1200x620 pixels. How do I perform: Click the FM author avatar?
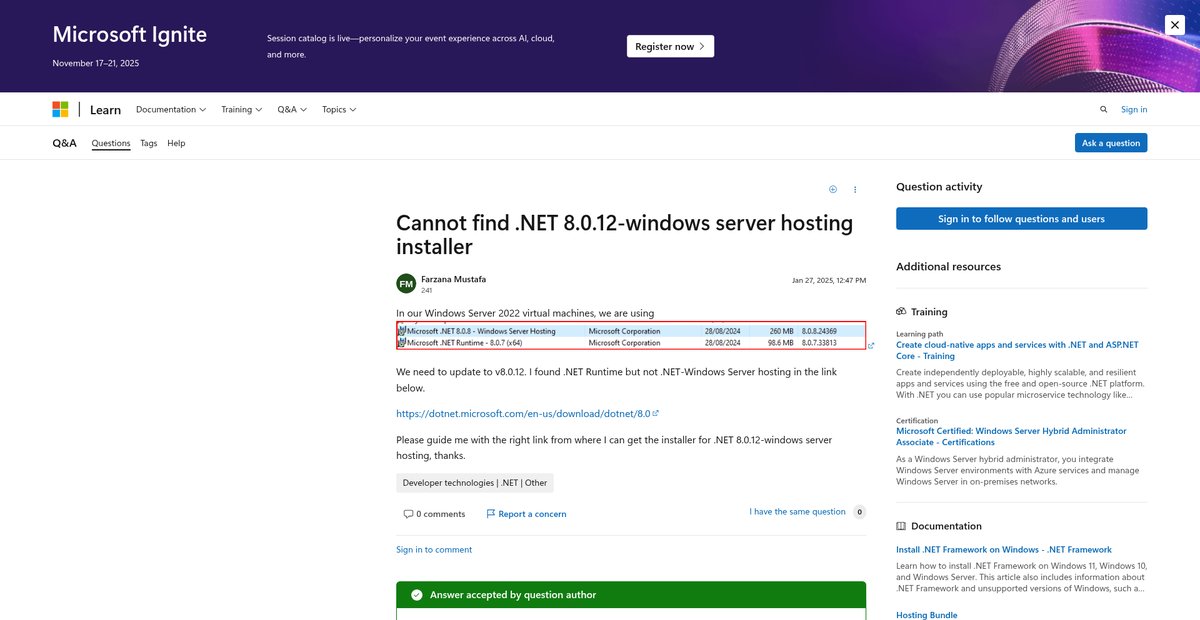pyautogui.click(x=406, y=284)
